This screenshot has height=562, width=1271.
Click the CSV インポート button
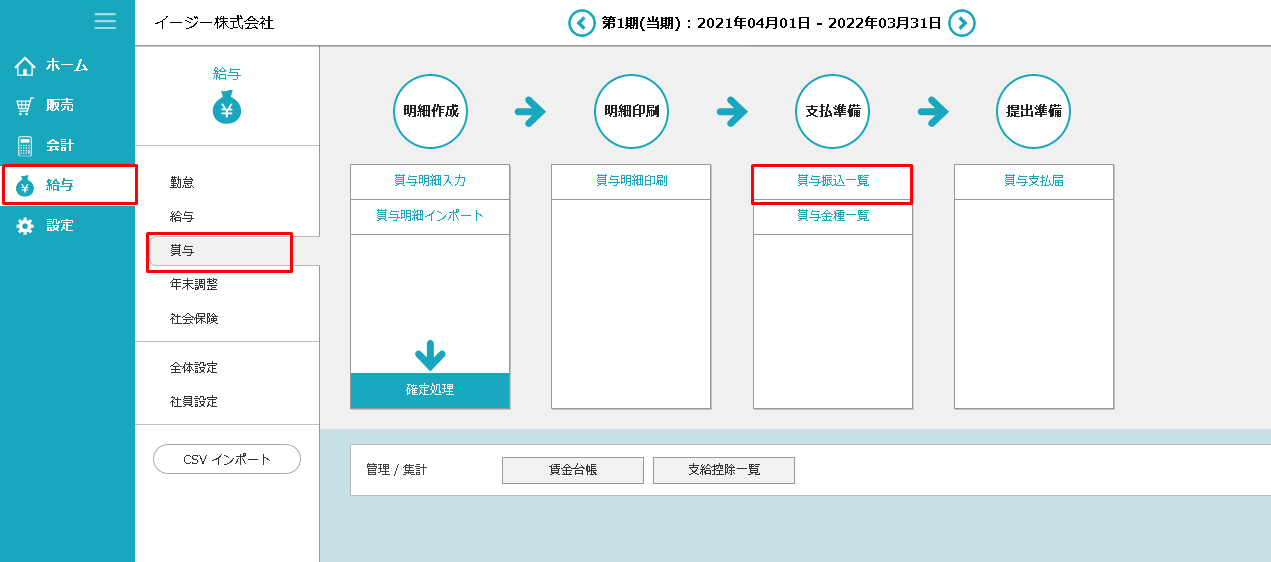click(x=227, y=459)
